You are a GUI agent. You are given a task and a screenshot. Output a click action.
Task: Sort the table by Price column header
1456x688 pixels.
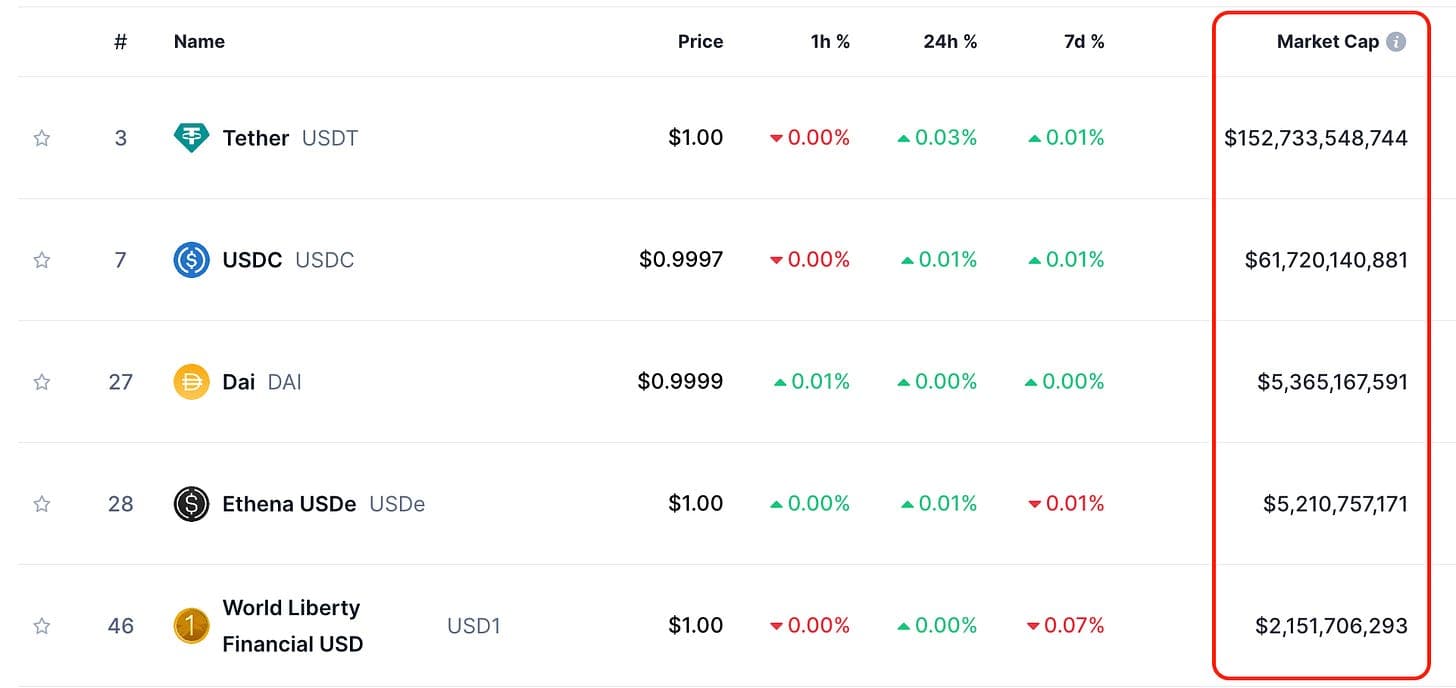click(x=700, y=42)
